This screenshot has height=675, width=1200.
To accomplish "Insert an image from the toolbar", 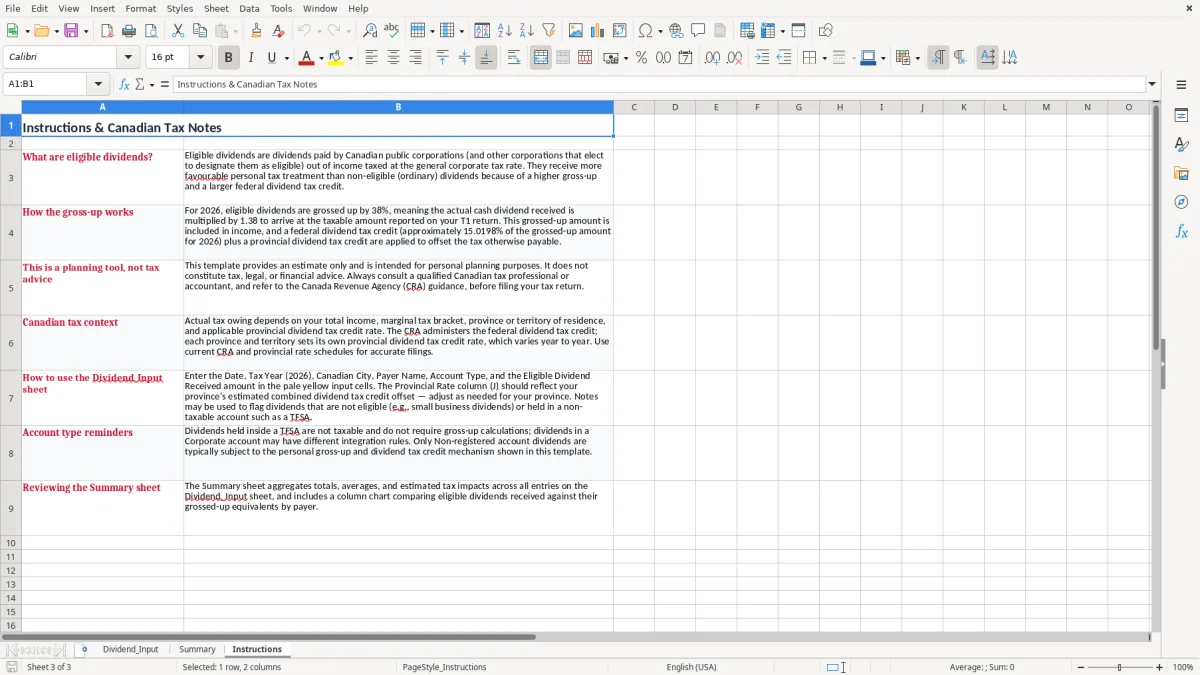I will (576, 31).
